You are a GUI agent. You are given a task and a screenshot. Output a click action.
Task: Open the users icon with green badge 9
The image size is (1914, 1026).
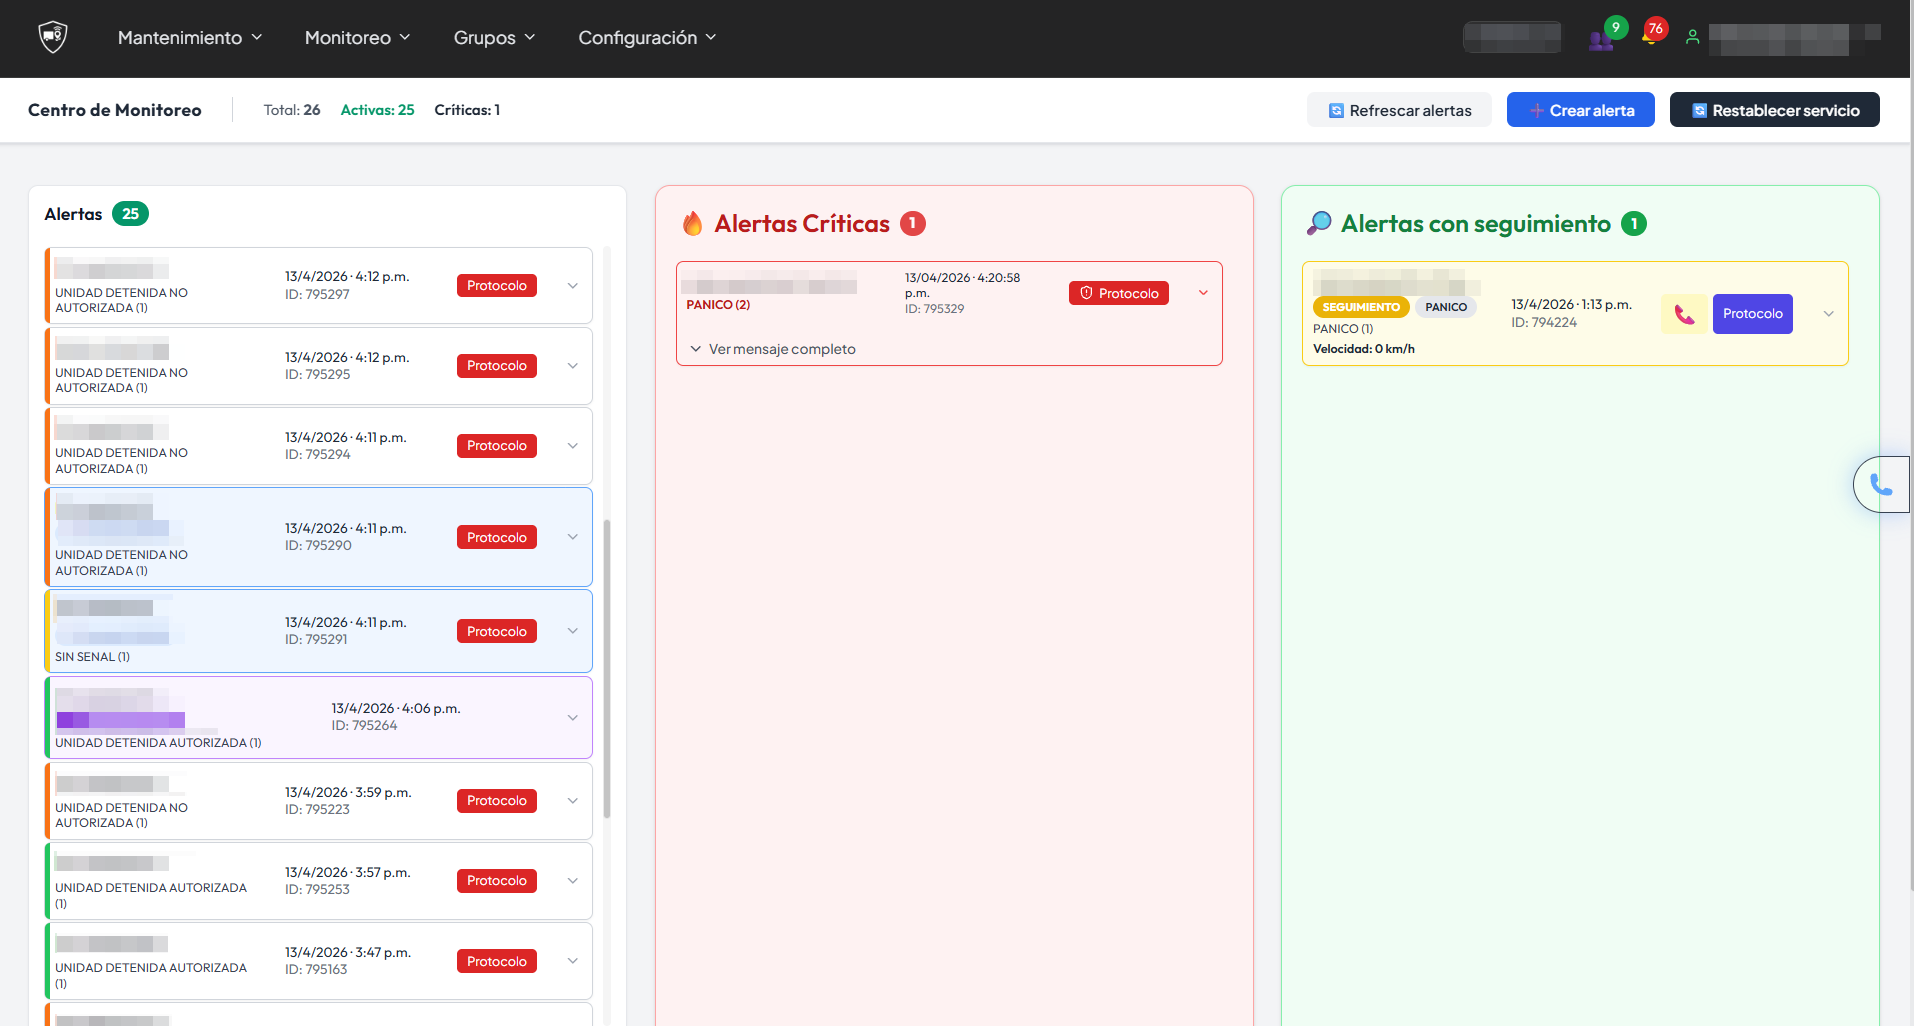[1601, 40]
